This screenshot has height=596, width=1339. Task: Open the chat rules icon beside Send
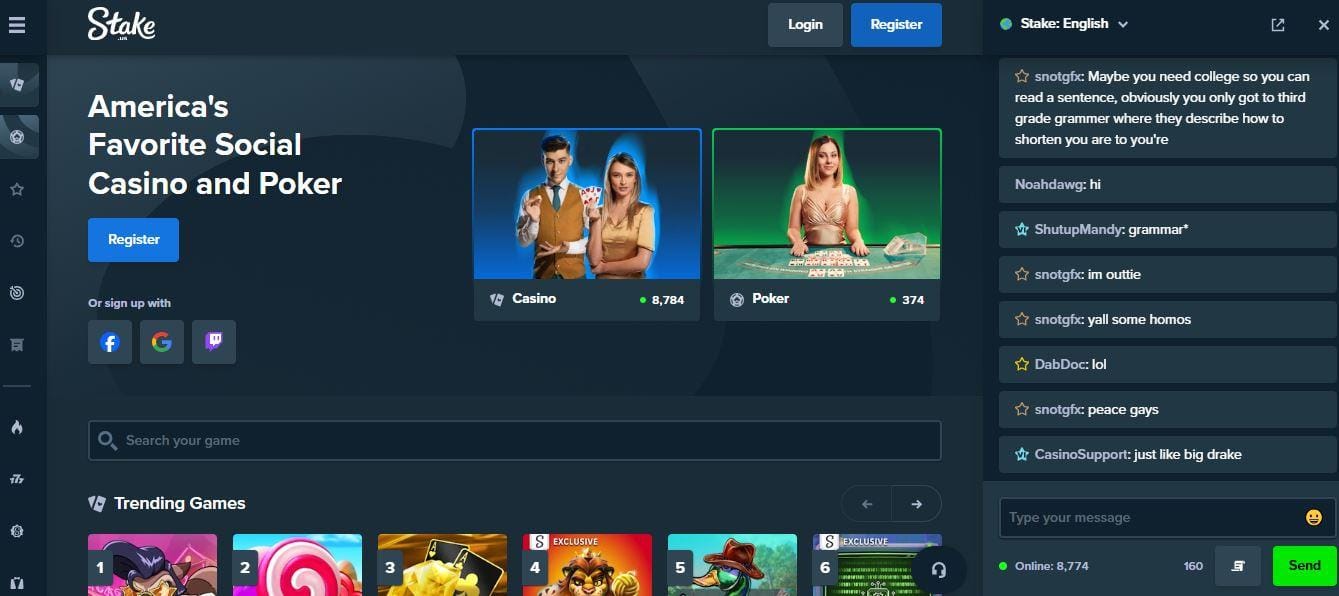click(x=1238, y=566)
